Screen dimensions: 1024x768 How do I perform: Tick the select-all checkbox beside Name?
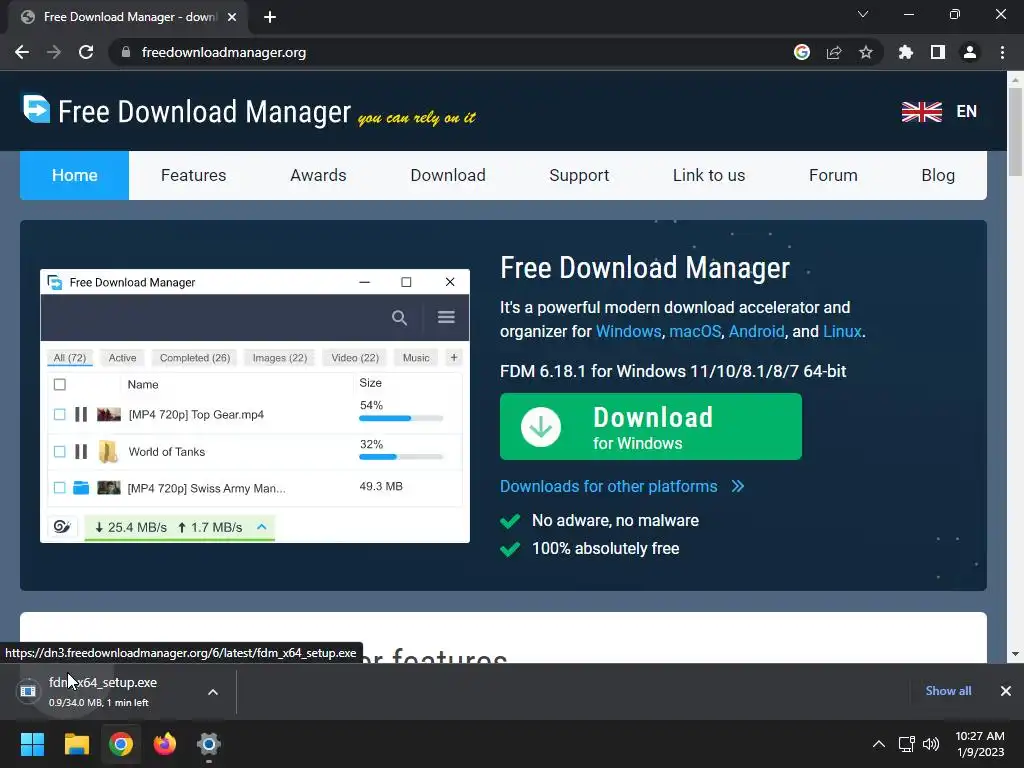pos(59,384)
